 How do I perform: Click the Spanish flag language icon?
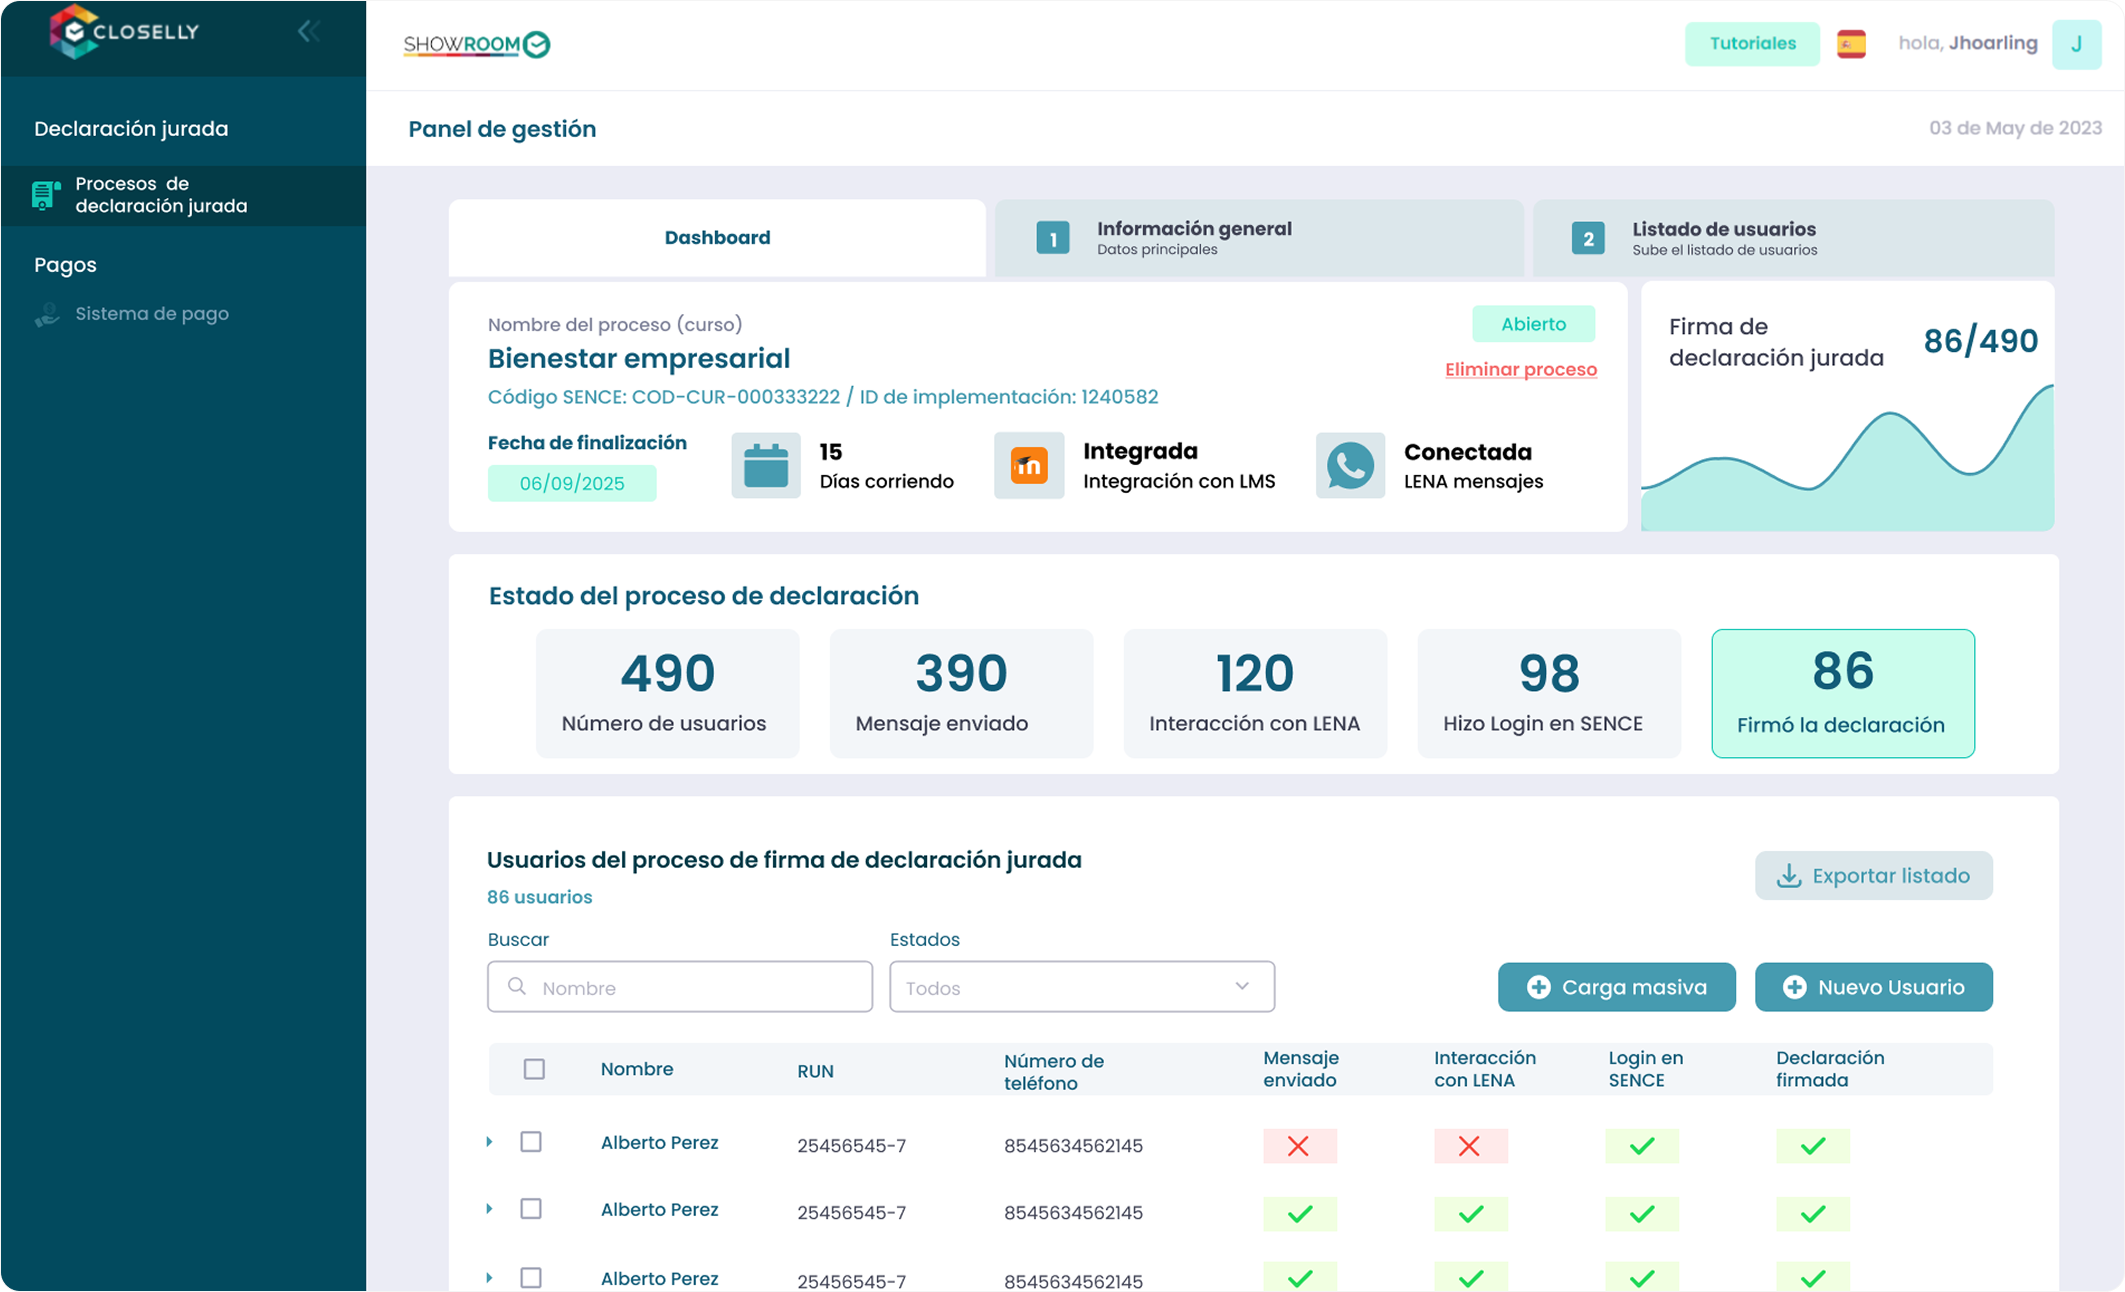1851,44
